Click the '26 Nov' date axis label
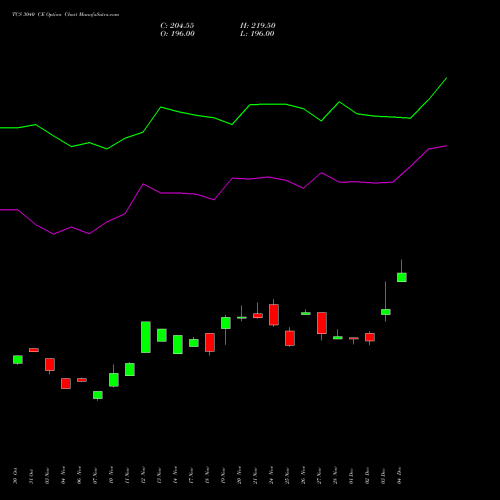The image size is (500, 500). click(x=303, y=475)
